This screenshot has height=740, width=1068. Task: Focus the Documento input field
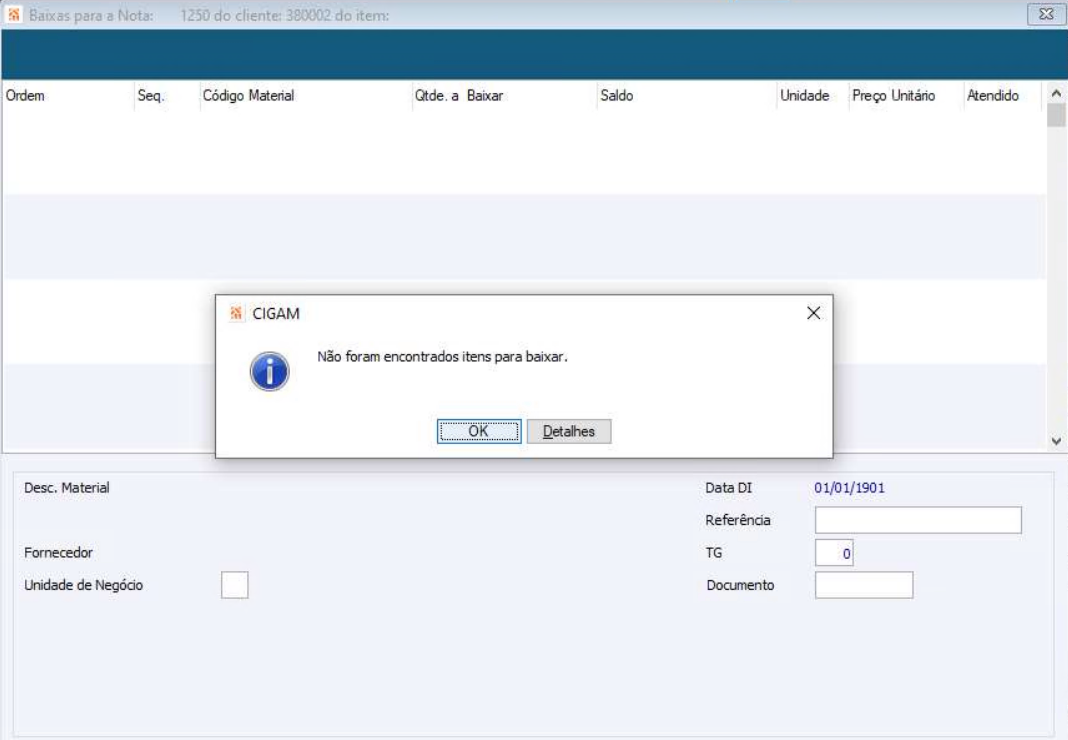(x=864, y=585)
